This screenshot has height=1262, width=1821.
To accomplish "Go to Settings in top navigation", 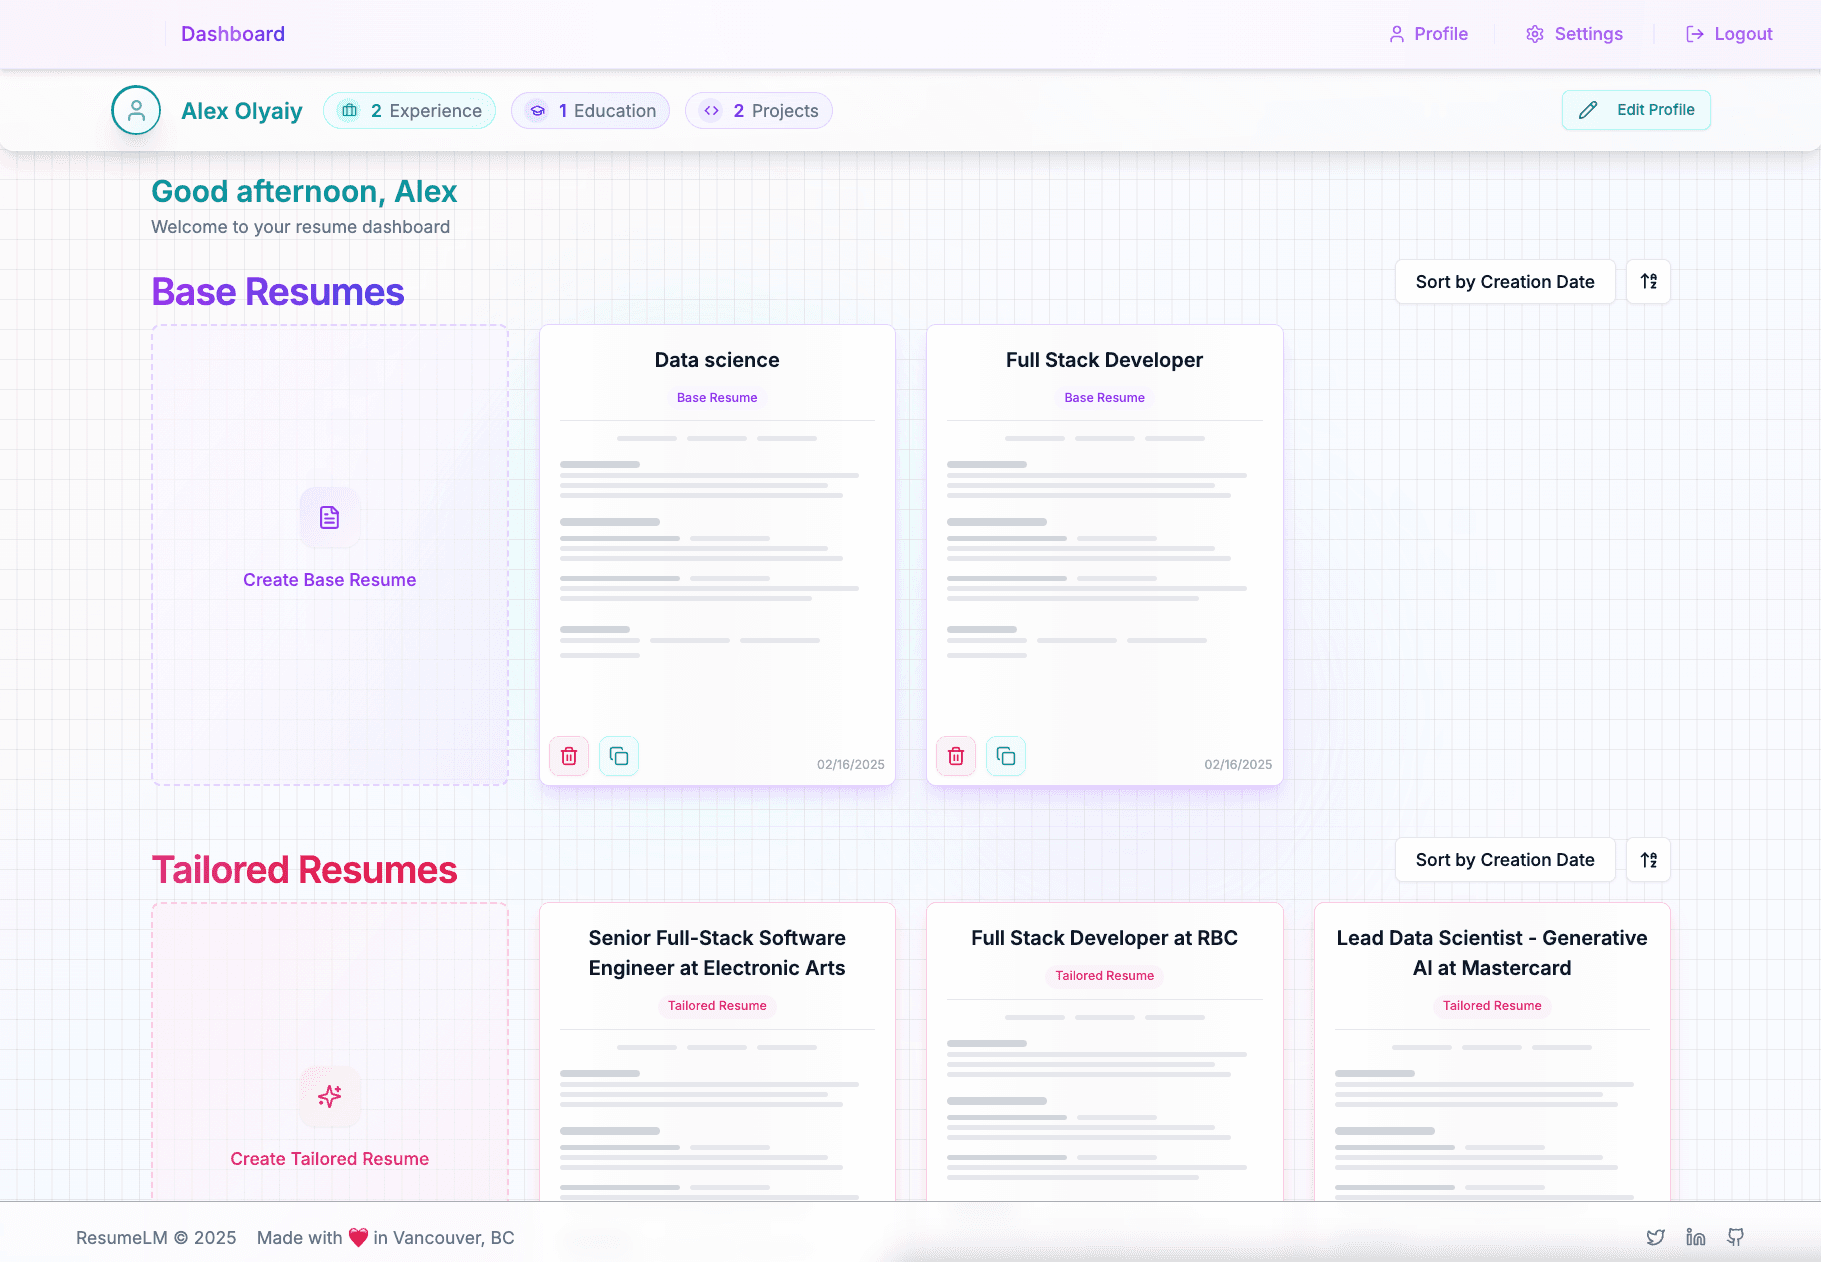I will coord(1574,34).
